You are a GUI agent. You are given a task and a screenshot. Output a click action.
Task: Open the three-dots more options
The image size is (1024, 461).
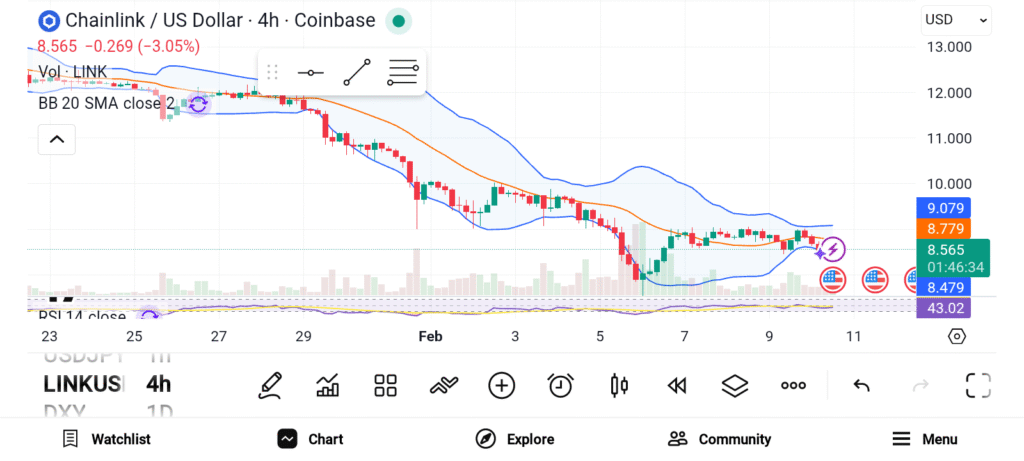(794, 385)
